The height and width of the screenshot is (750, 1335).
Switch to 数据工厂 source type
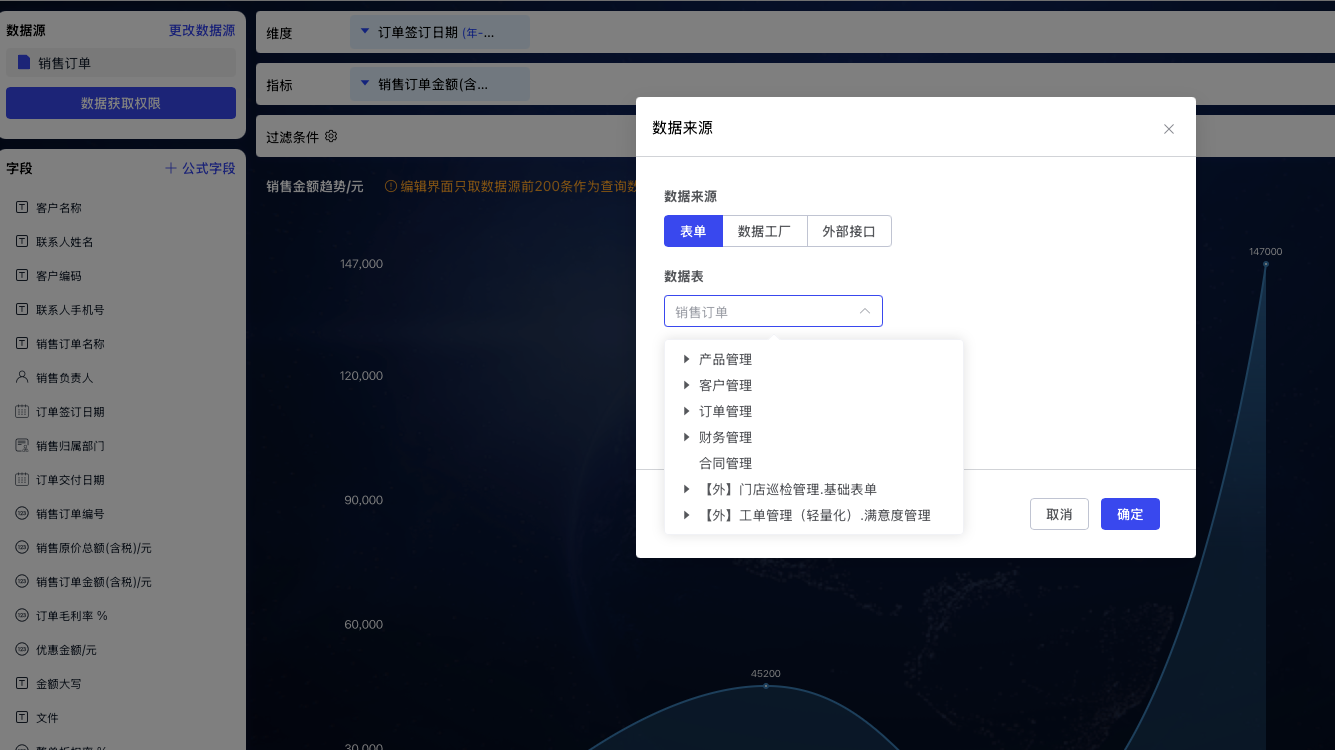click(764, 231)
